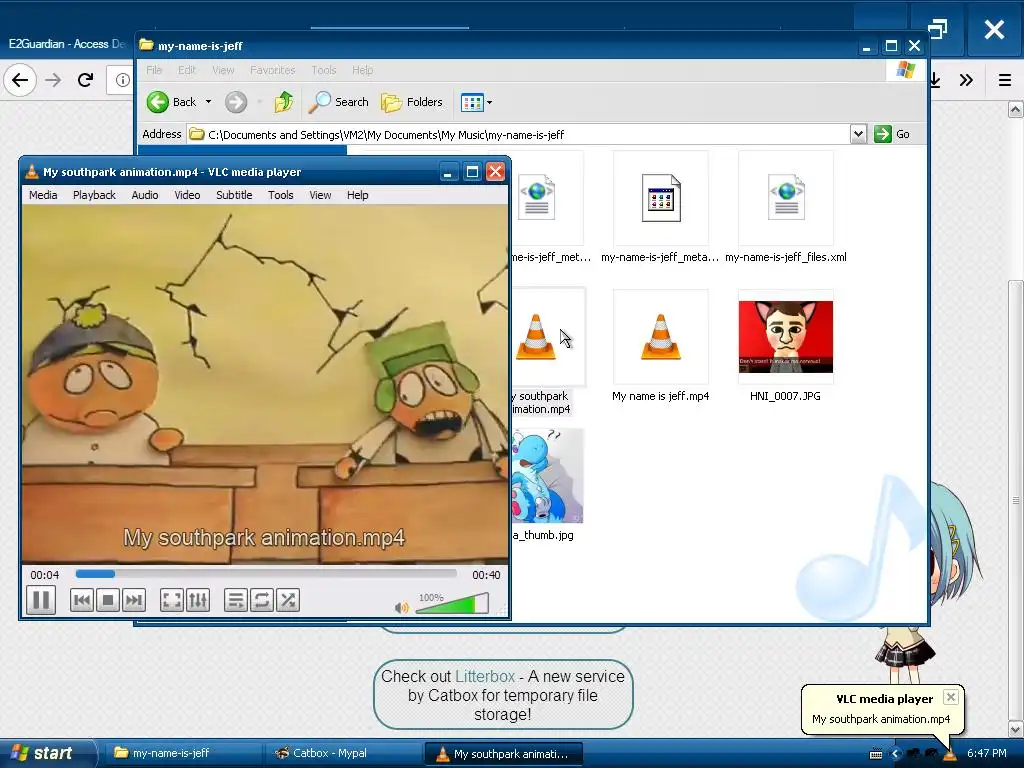This screenshot has height=768, width=1024.
Task: Follow the Litterbox link
Action: [x=485, y=677]
